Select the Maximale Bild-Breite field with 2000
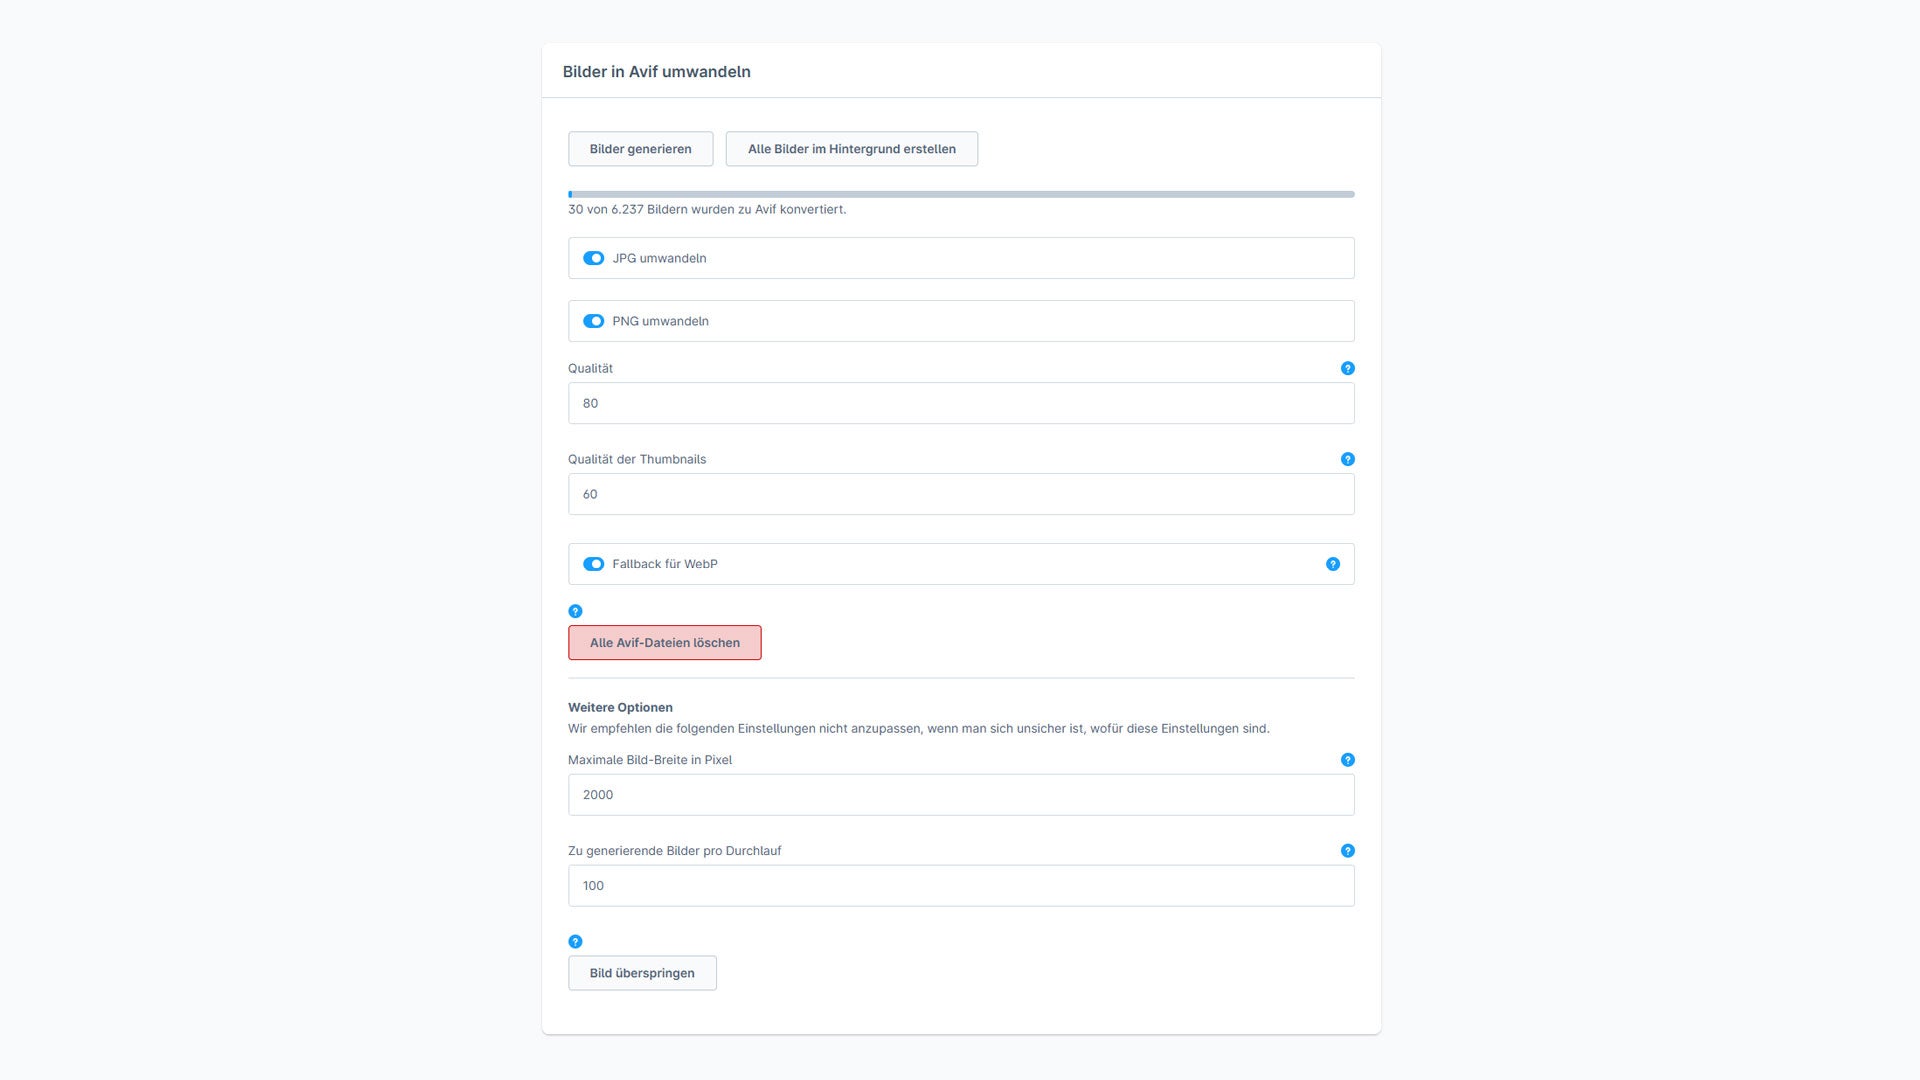The height and width of the screenshot is (1080, 1920). click(x=961, y=795)
